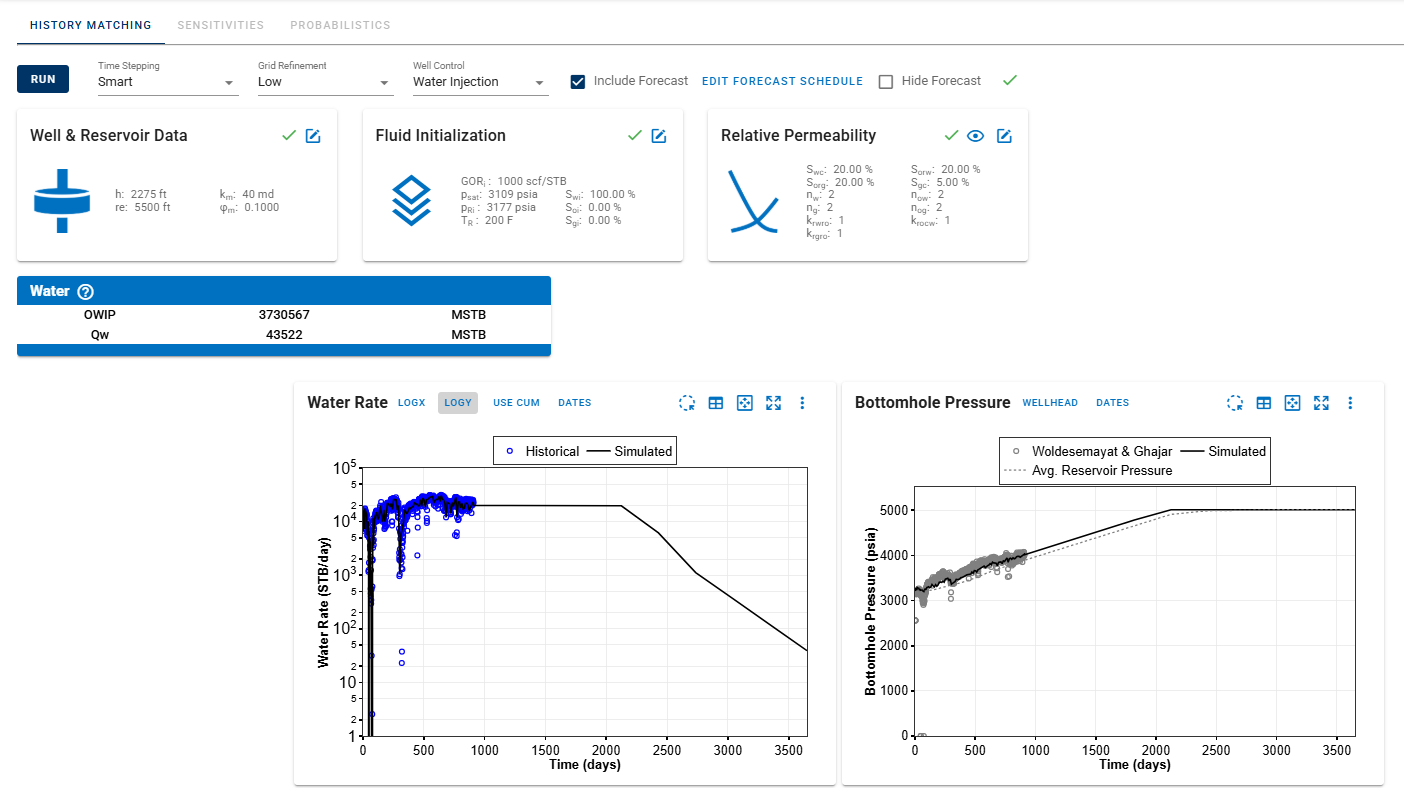View relative permeability curves eye icon
Image resolution: width=1404 pixels, height=798 pixels.
click(x=976, y=136)
